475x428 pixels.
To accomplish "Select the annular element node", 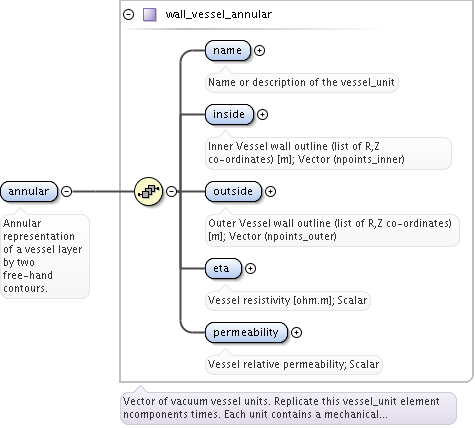I will tap(29, 191).
